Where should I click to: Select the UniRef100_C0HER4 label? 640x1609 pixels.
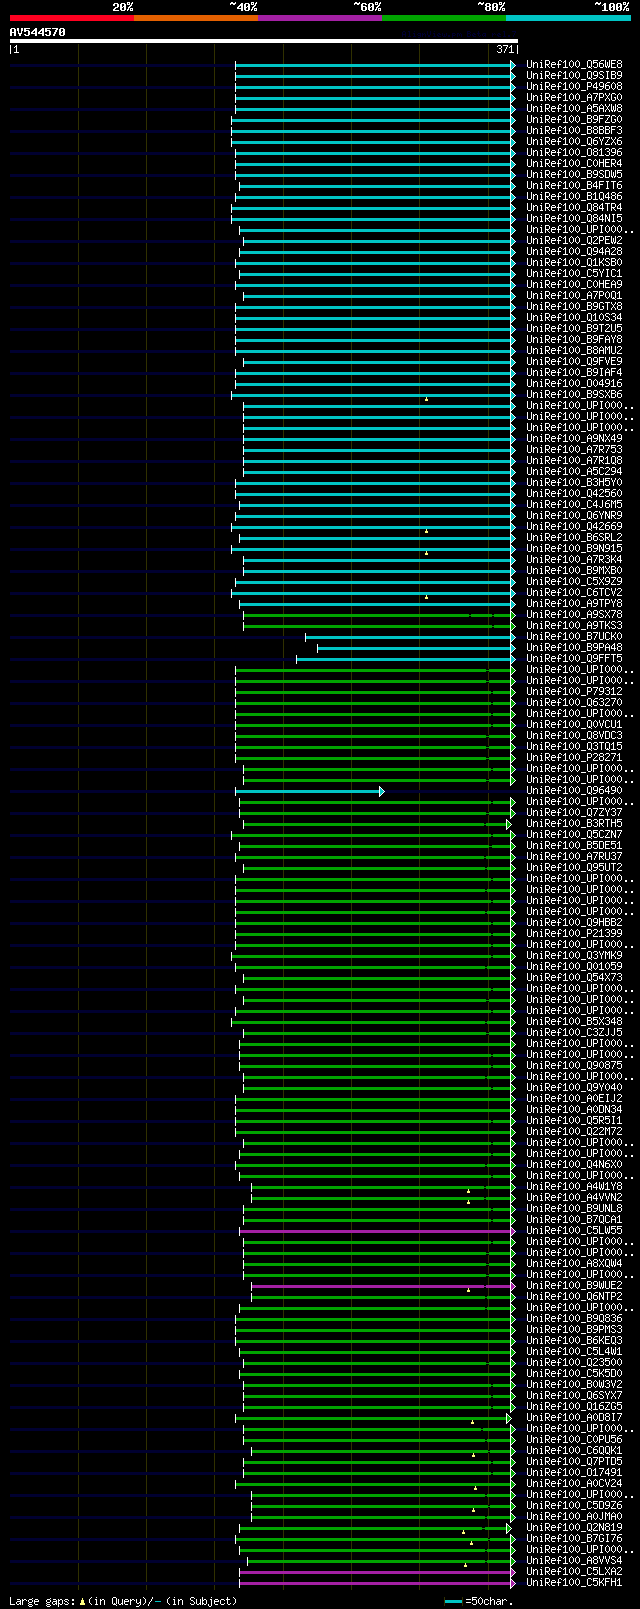[574, 163]
